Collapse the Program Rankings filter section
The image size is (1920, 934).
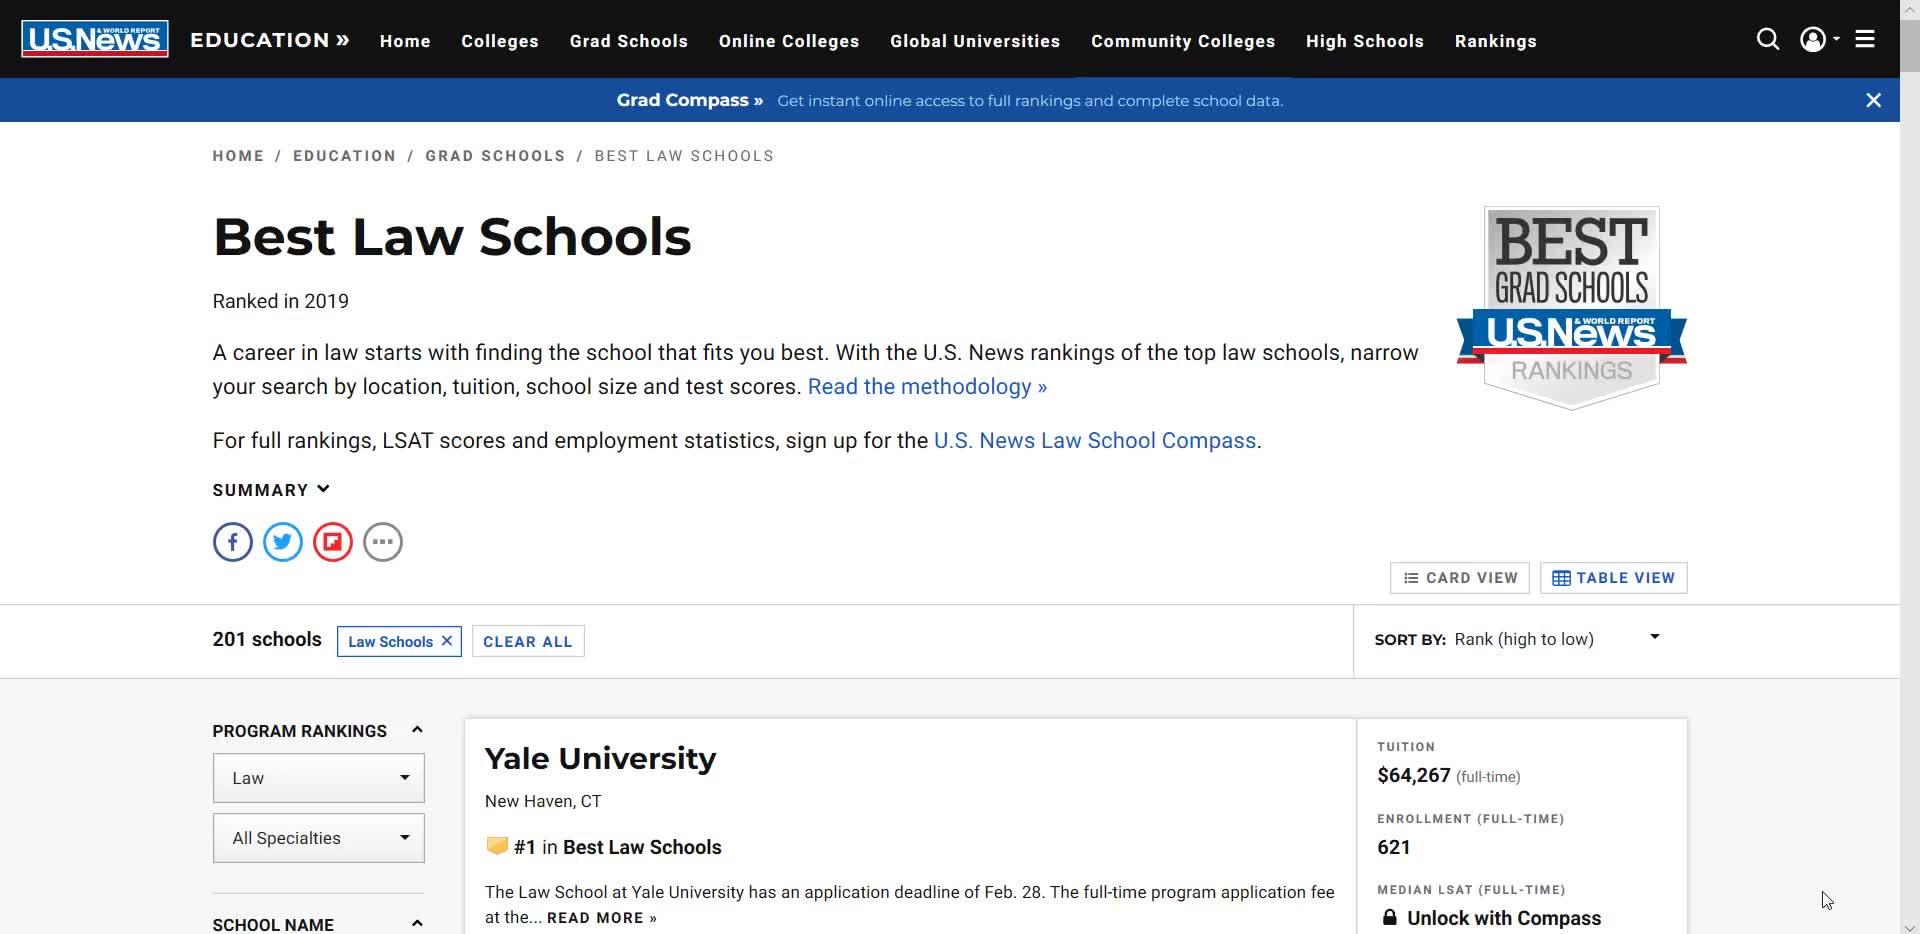coord(417,730)
